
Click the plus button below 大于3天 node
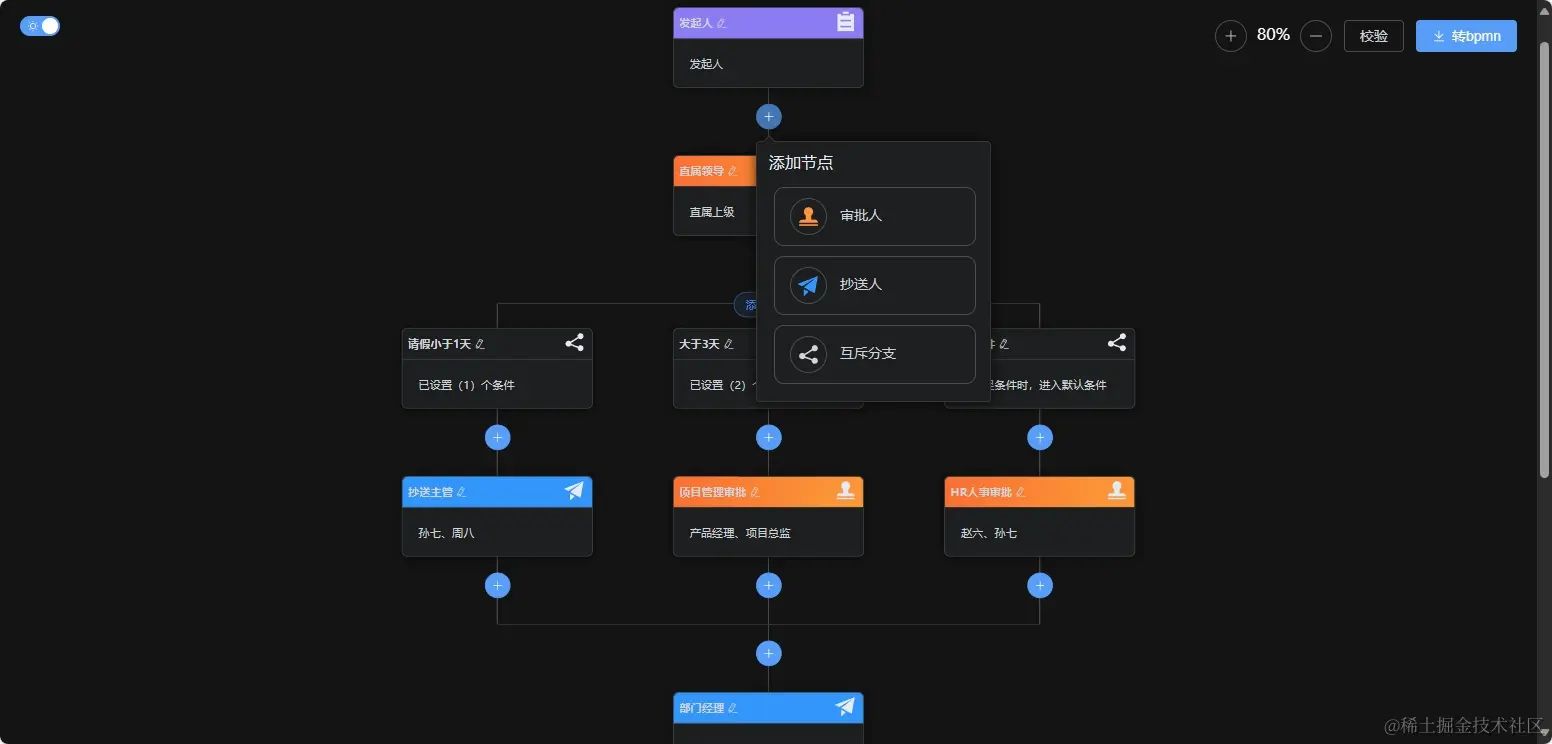click(768, 437)
